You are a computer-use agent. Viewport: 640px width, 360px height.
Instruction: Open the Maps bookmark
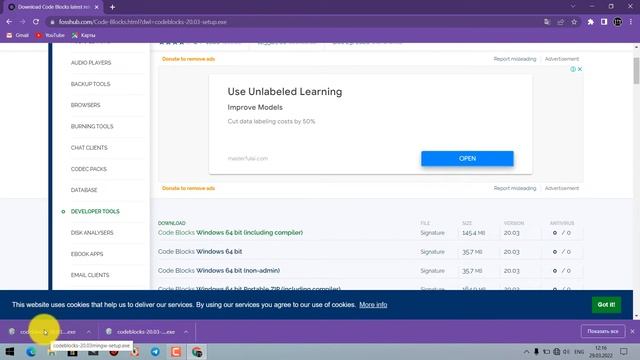[84, 36]
